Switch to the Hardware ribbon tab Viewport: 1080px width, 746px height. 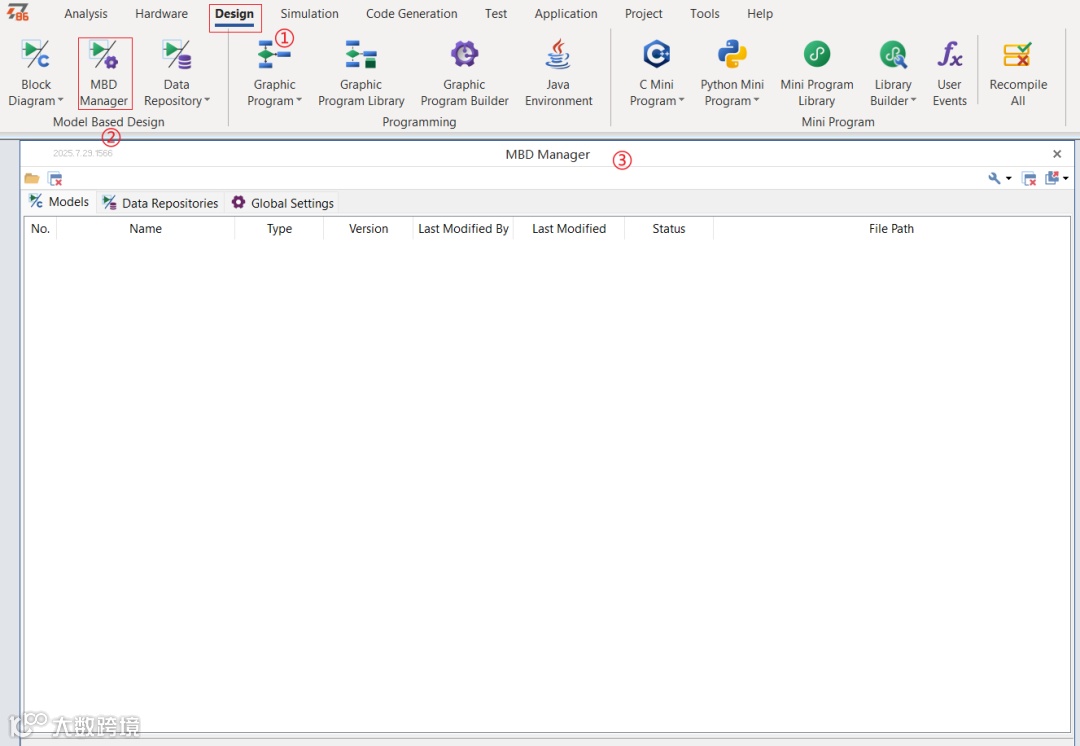click(x=161, y=14)
